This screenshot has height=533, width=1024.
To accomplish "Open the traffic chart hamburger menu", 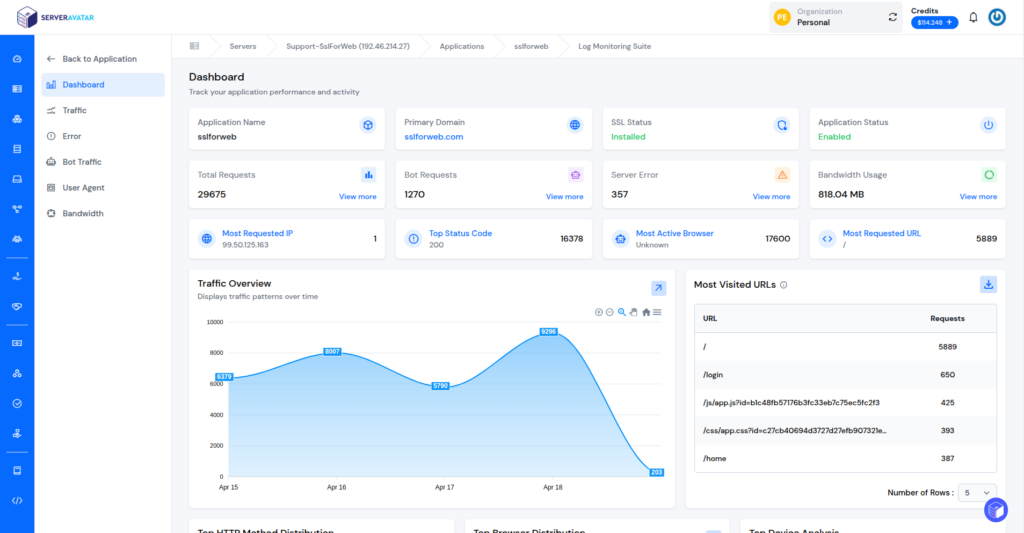I will point(657,312).
